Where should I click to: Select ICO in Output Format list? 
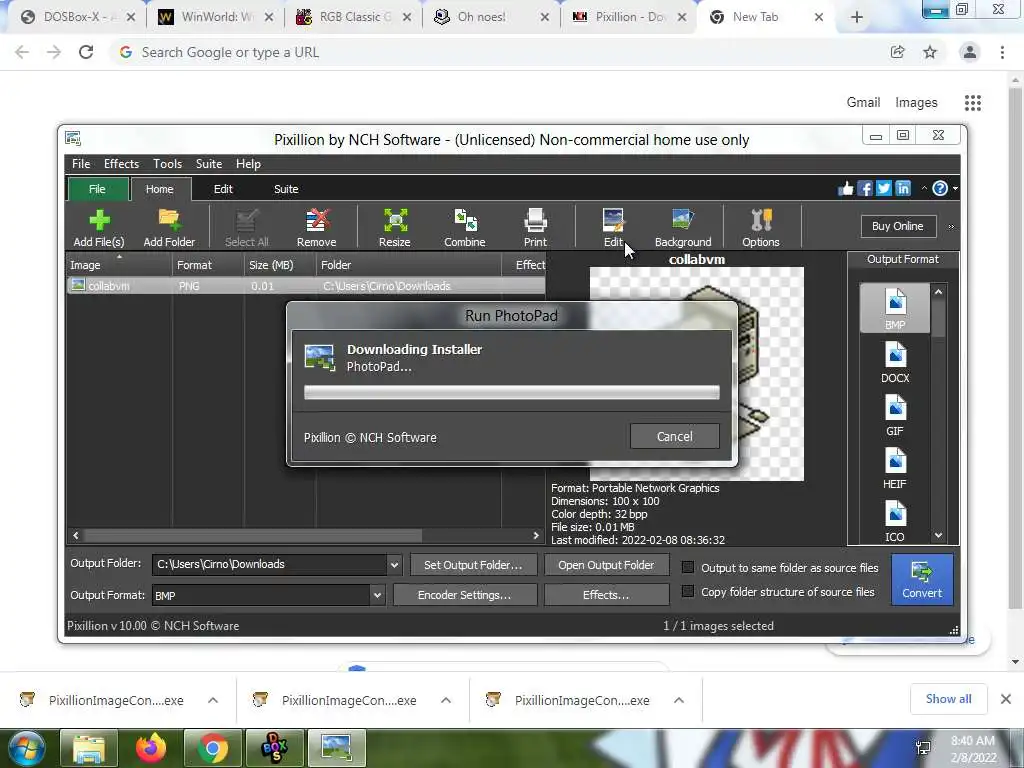pos(895,521)
